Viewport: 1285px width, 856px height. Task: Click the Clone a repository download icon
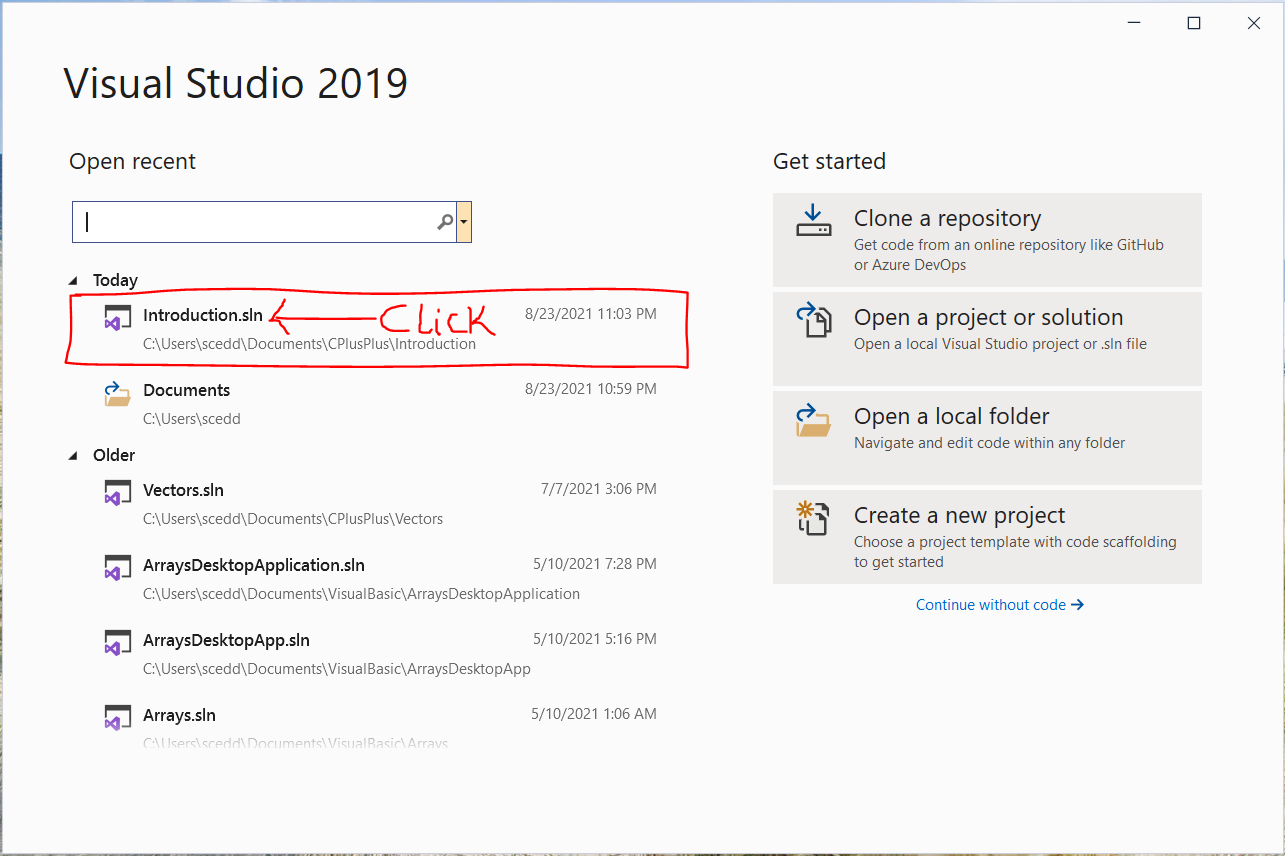[x=813, y=221]
